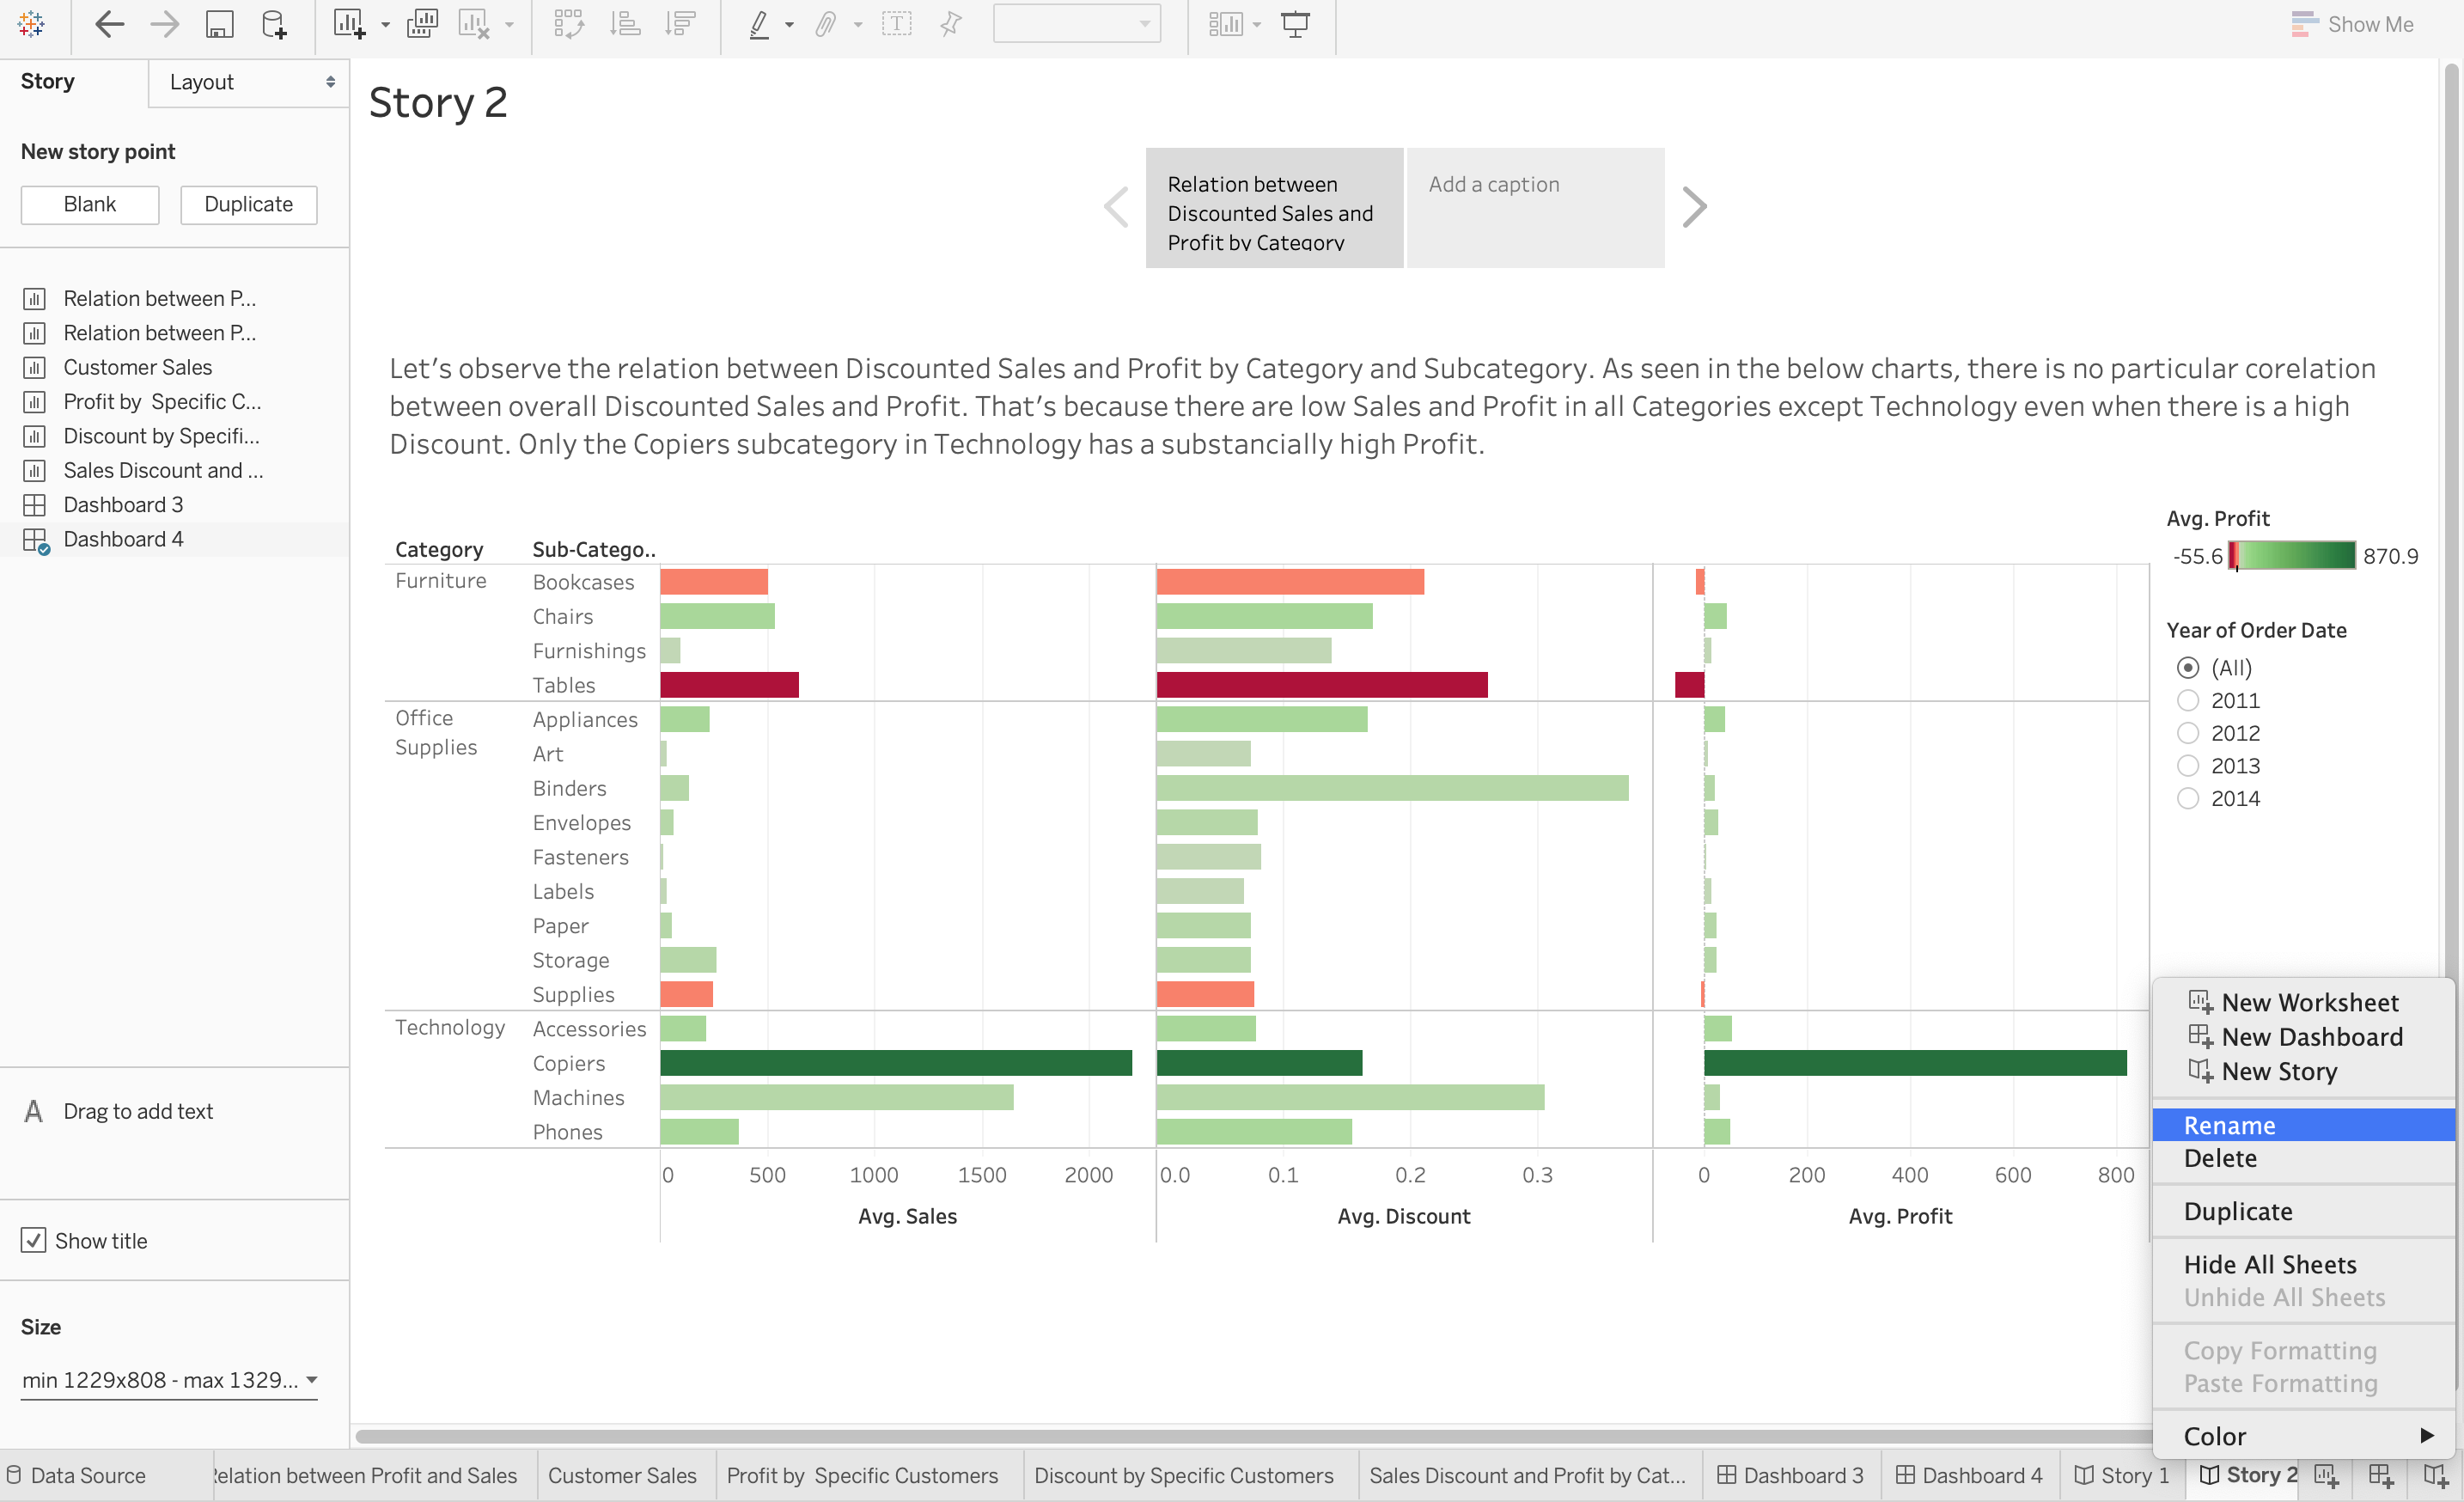Click the Avg. Profit color legend gradient
This screenshot has width=2464, height=1502.
[x=2292, y=556]
